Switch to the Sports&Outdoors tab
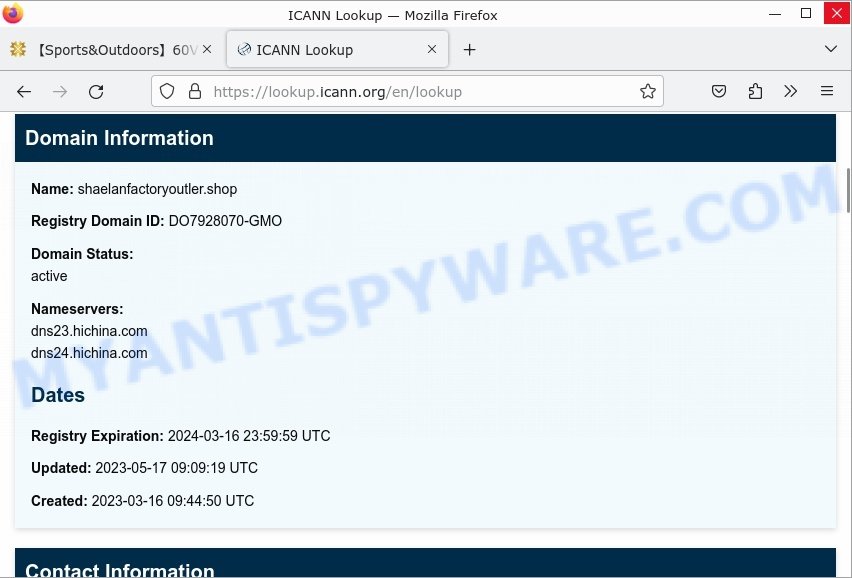This screenshot has height=578, width=852. tap(111, 50)
